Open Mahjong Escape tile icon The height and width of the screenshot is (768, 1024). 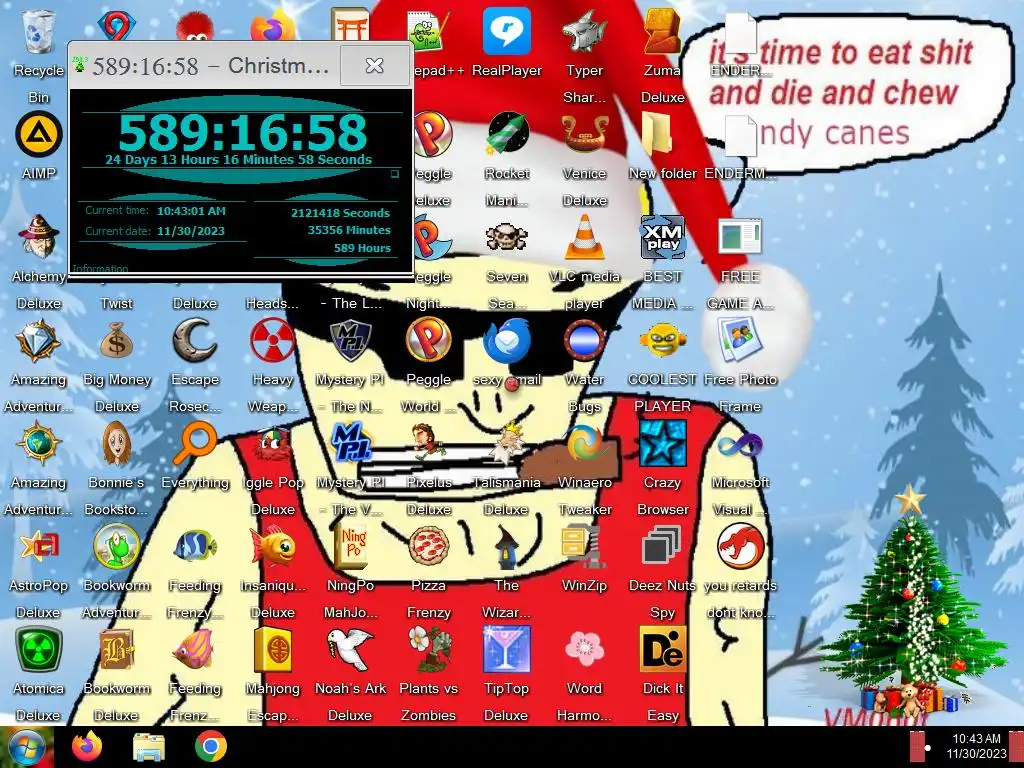pyautogui.click(x=272, y=648)
